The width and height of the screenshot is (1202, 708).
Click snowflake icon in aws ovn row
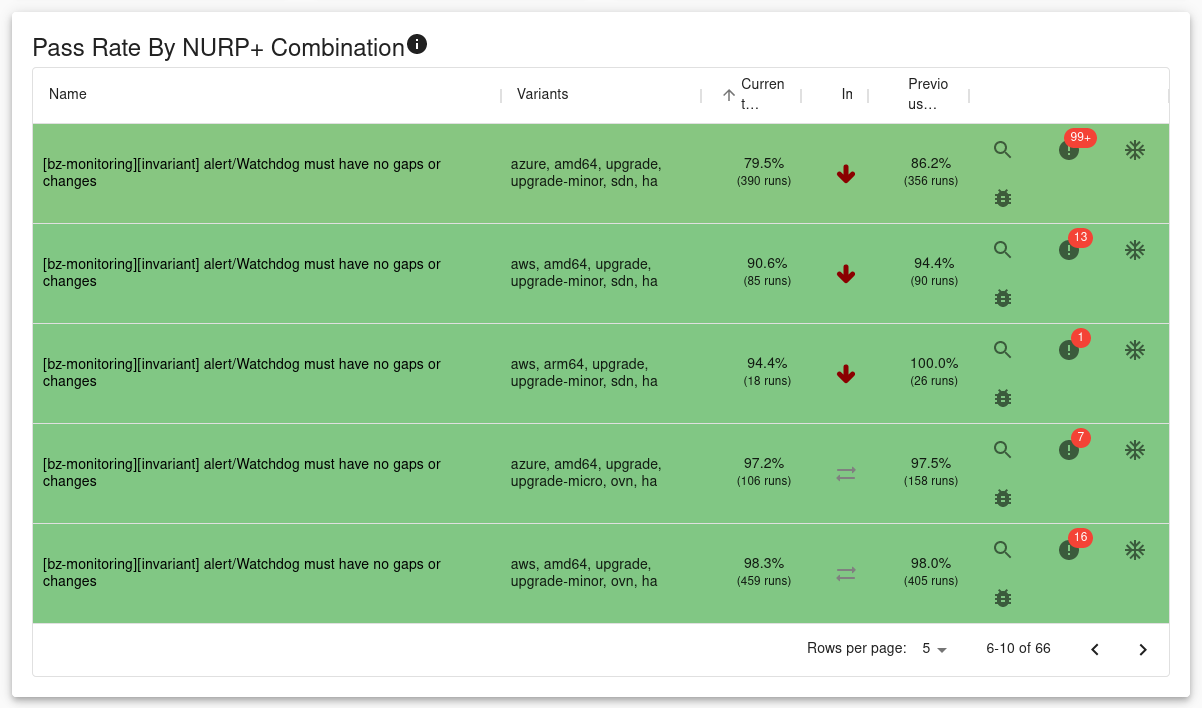pos(1134,550)
